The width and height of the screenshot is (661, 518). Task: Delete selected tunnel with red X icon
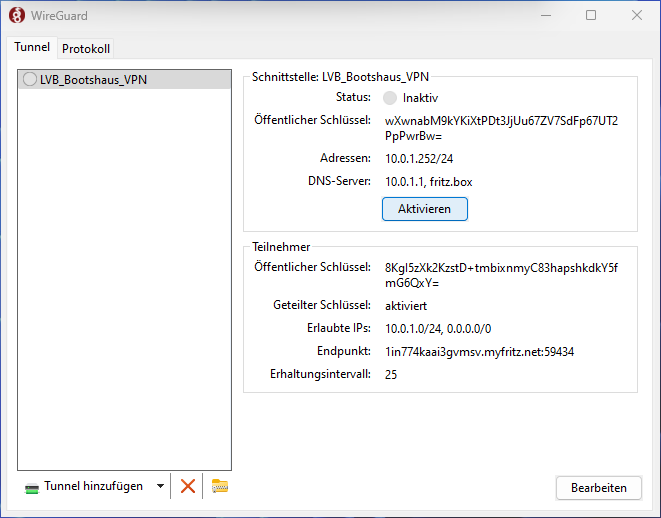[188, 486]
